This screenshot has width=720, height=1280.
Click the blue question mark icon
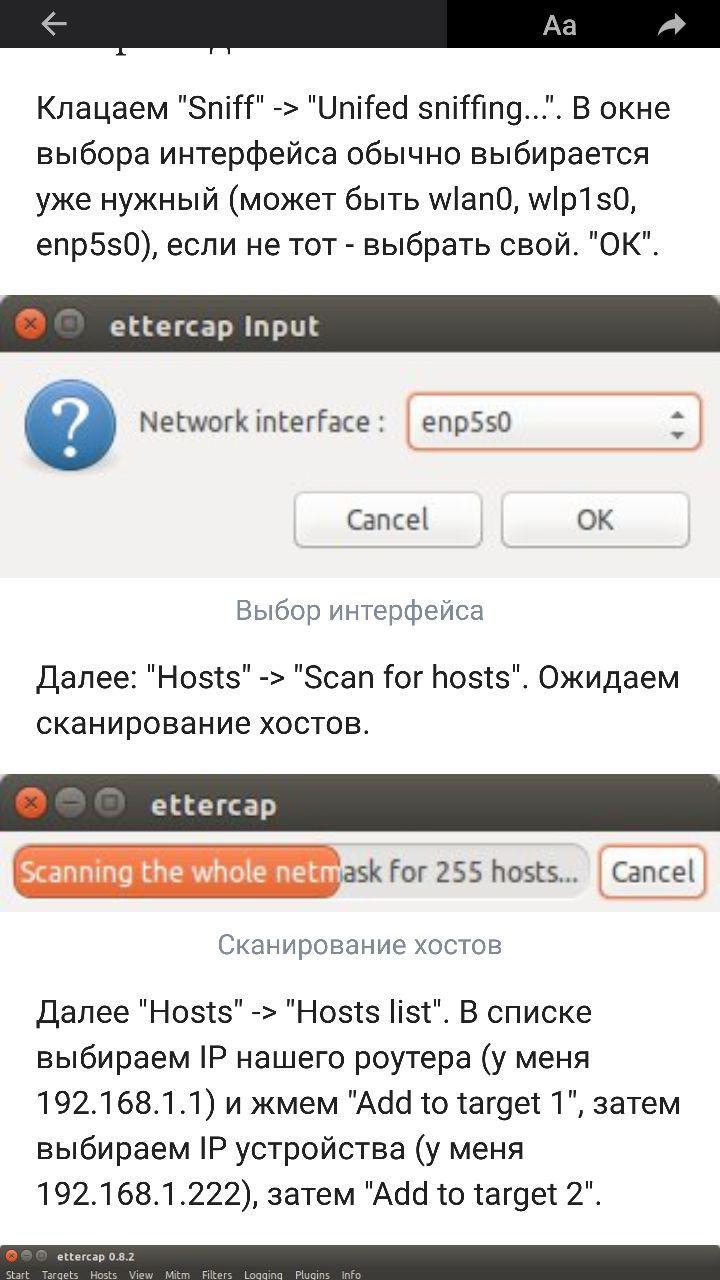click(70, 427)
